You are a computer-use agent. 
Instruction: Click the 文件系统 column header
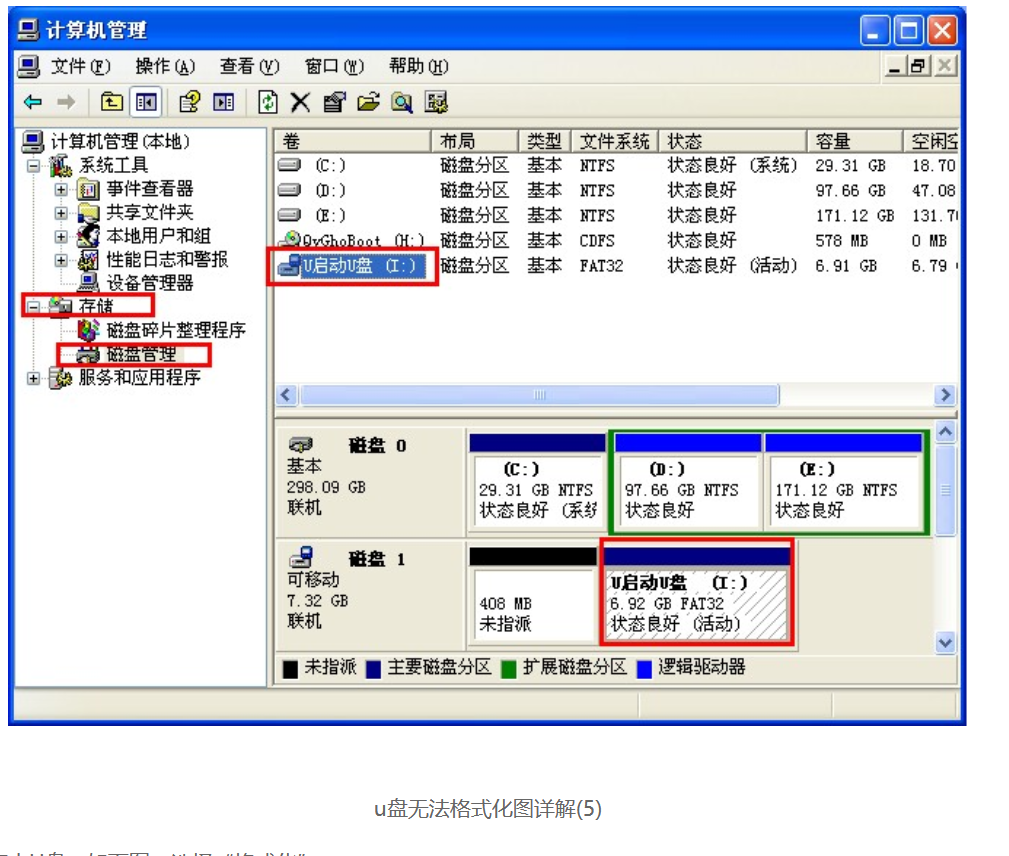pos(615,141)
